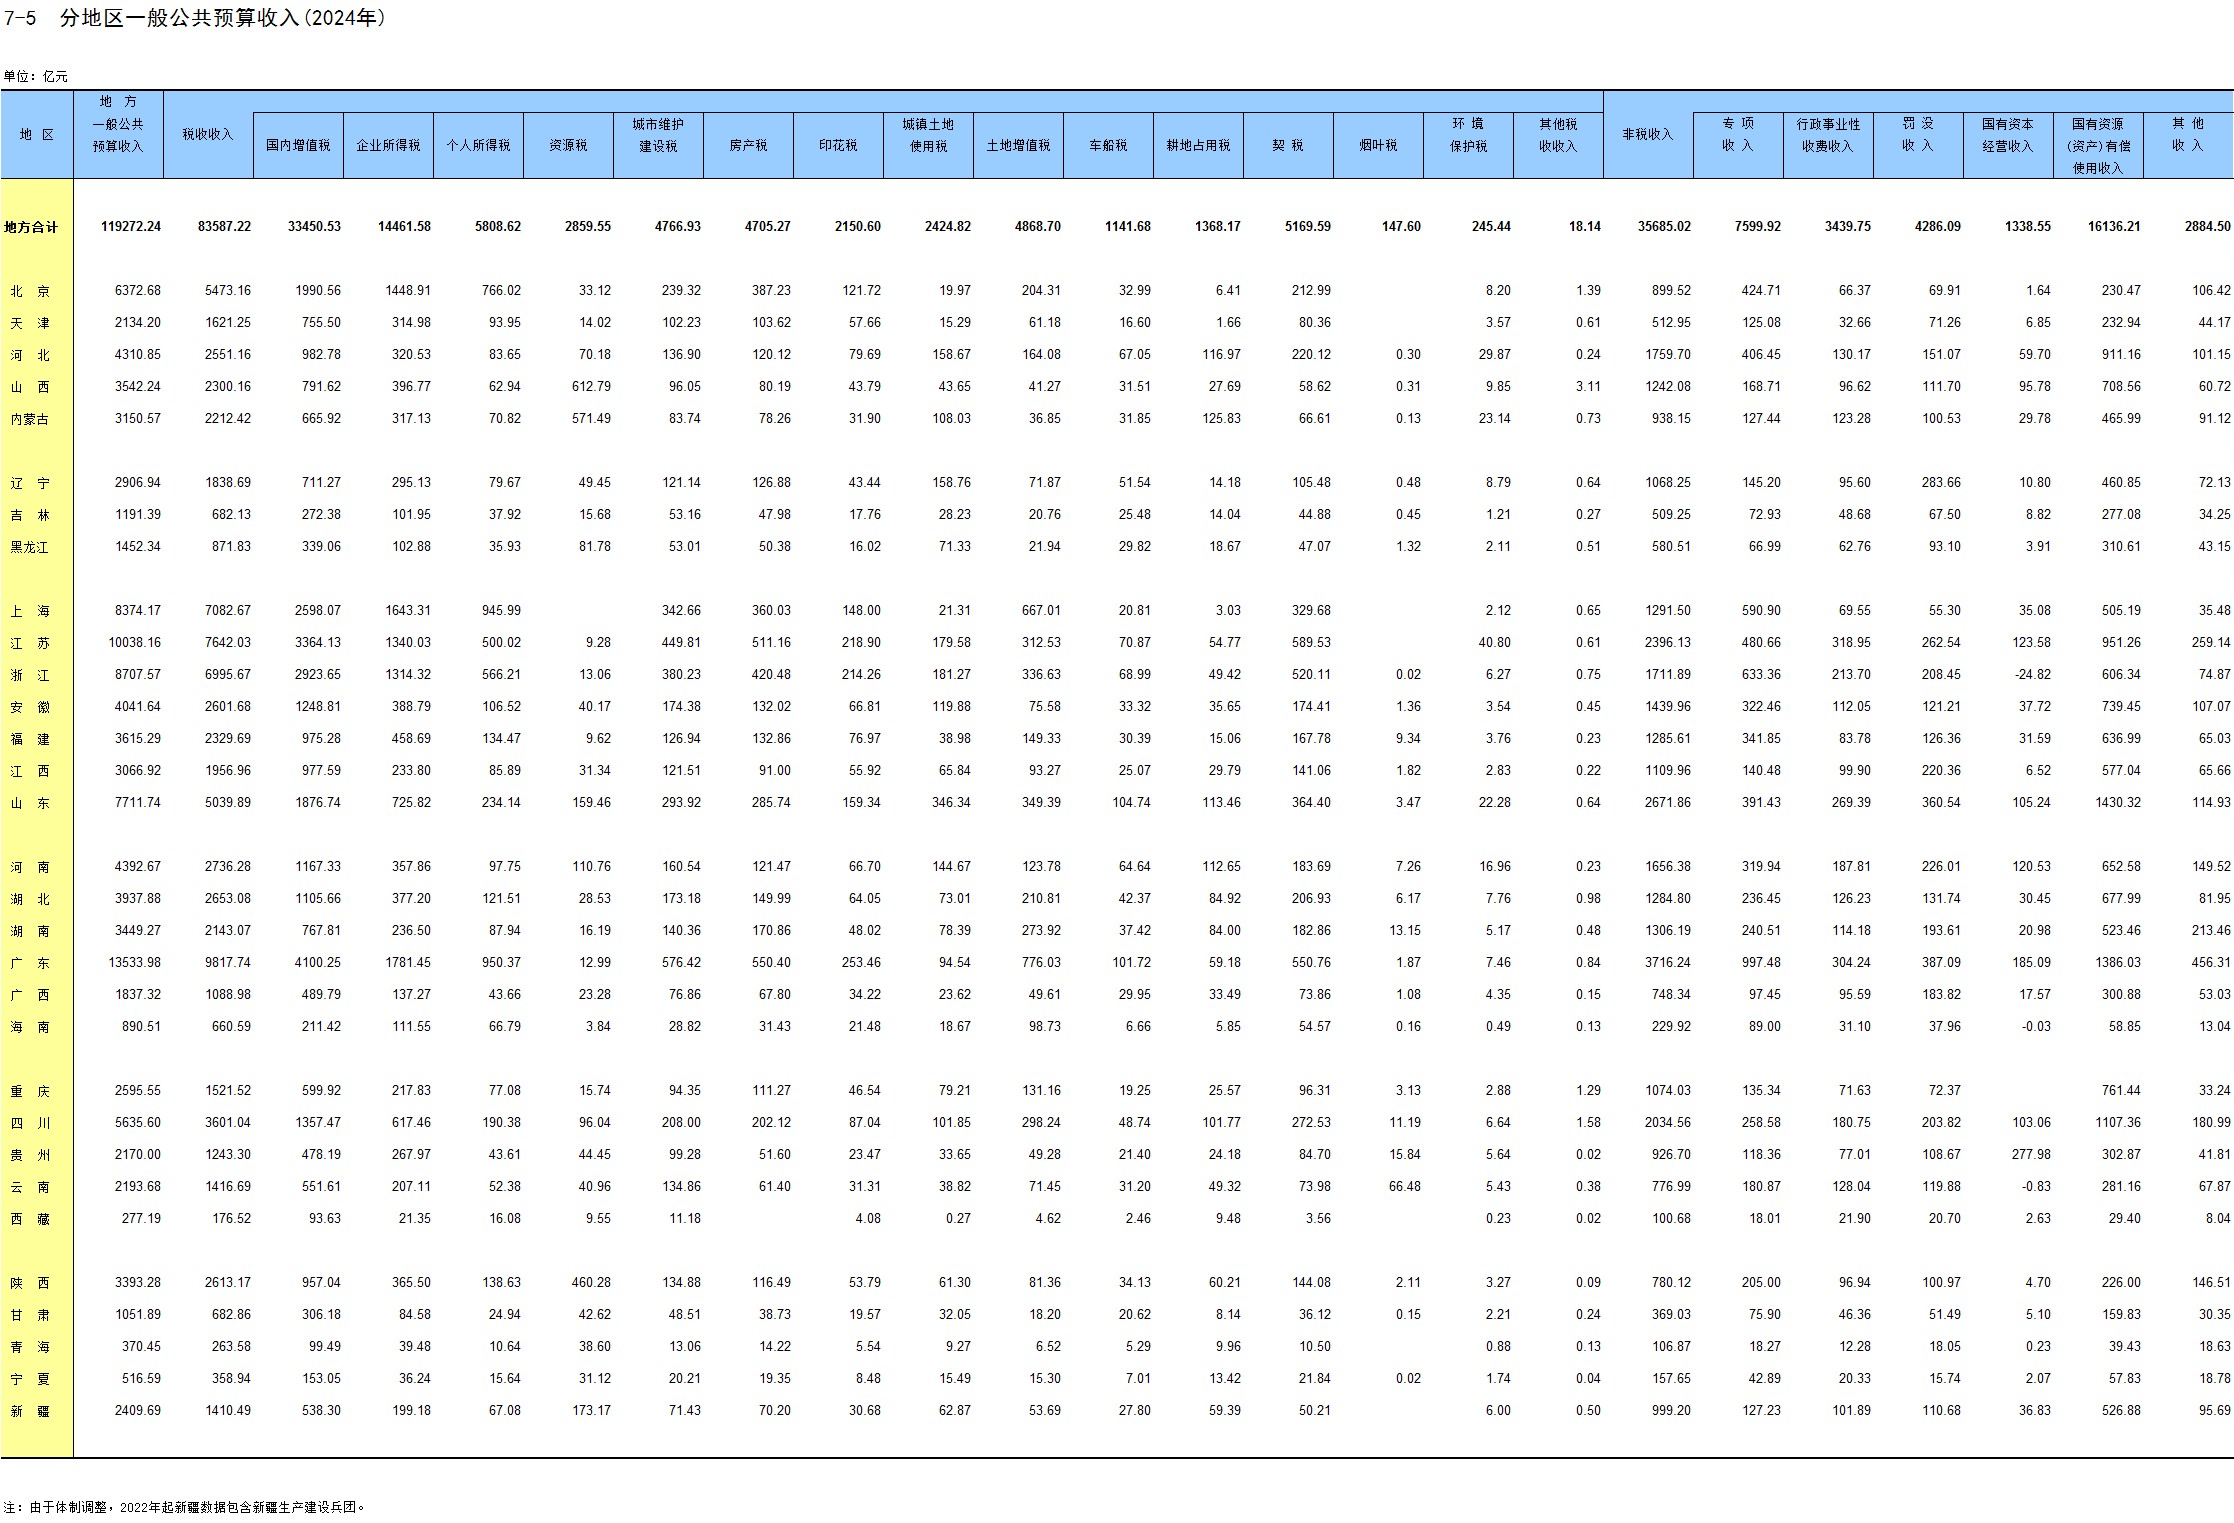Click the footnote text about 新疆
The width and height of the screenshot is (2234, 1523).
point(185,1507)
